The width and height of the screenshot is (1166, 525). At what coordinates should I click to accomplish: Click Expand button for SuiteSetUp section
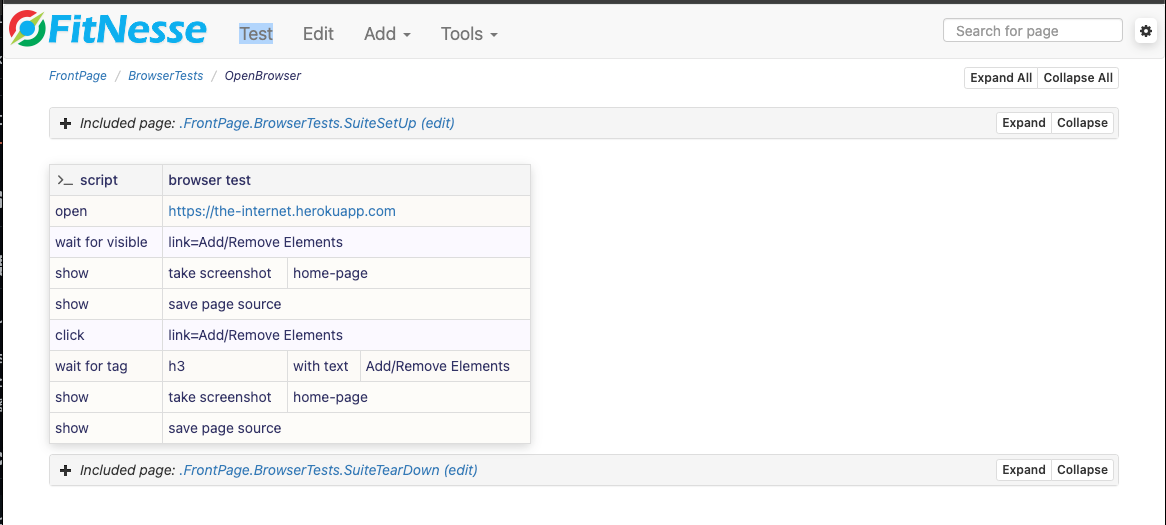(1024, 123)
